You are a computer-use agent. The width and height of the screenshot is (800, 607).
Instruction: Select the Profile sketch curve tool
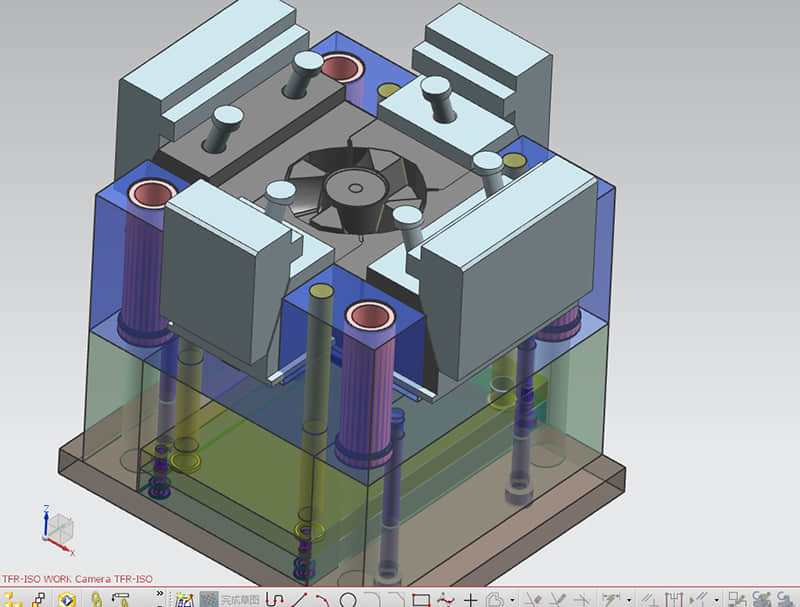click(274, 599)
